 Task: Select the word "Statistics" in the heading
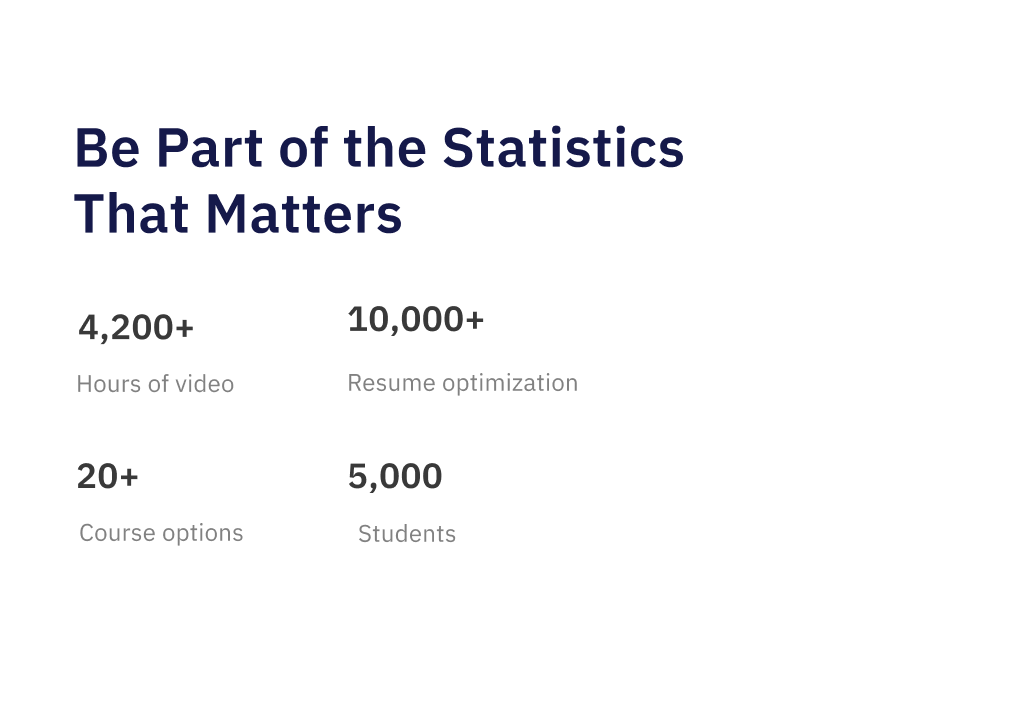[x=563, y=148]
